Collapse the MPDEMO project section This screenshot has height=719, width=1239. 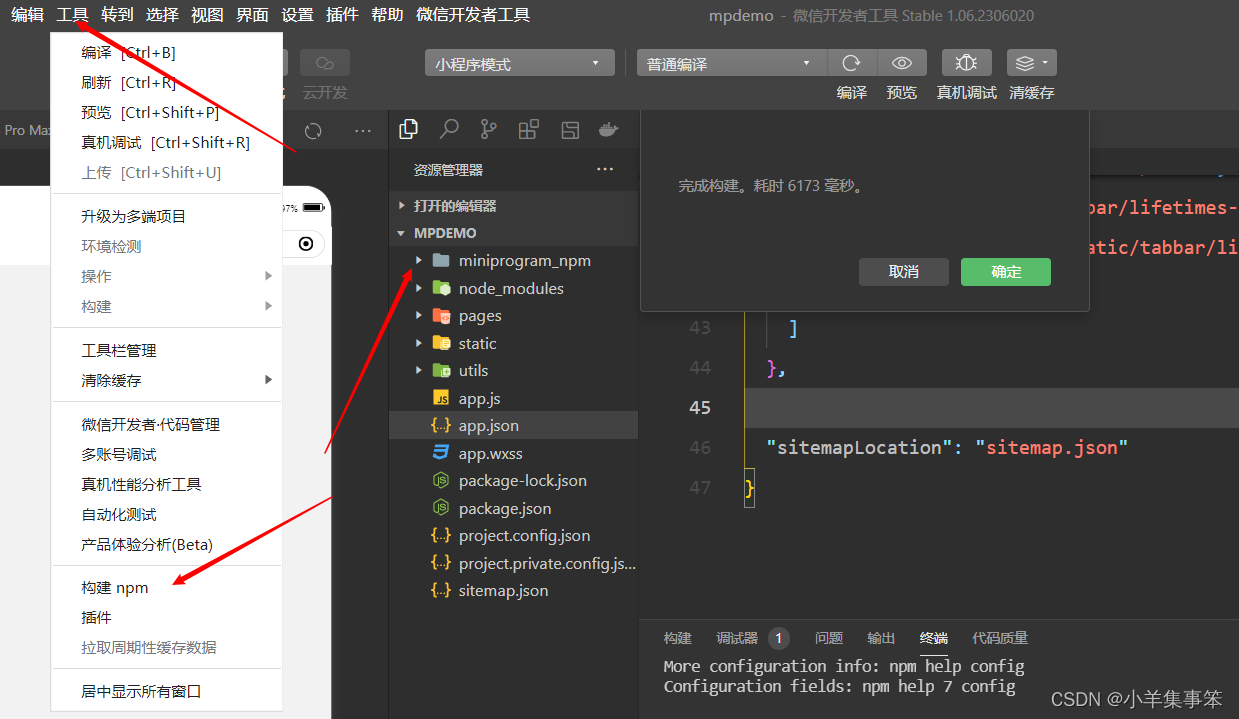point(514,232)
